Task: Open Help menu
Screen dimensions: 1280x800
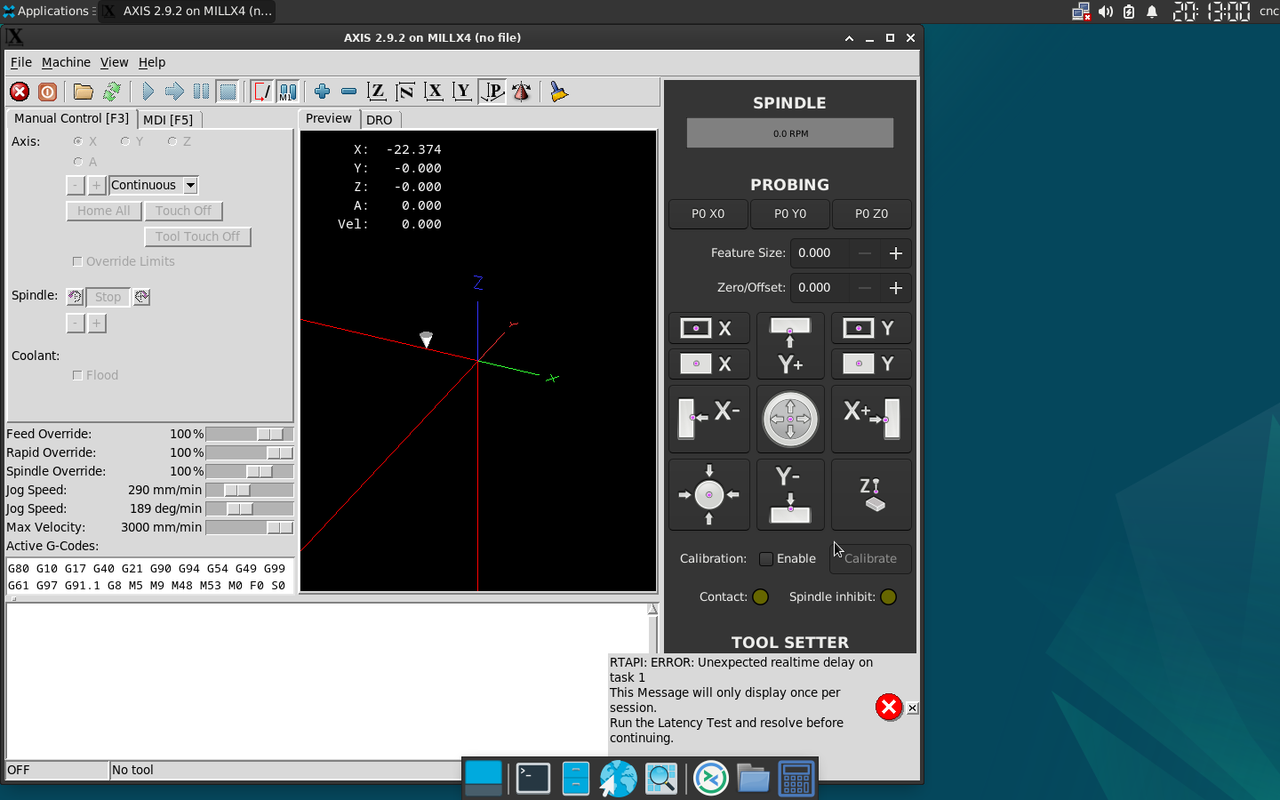Action: pos(152,62)
